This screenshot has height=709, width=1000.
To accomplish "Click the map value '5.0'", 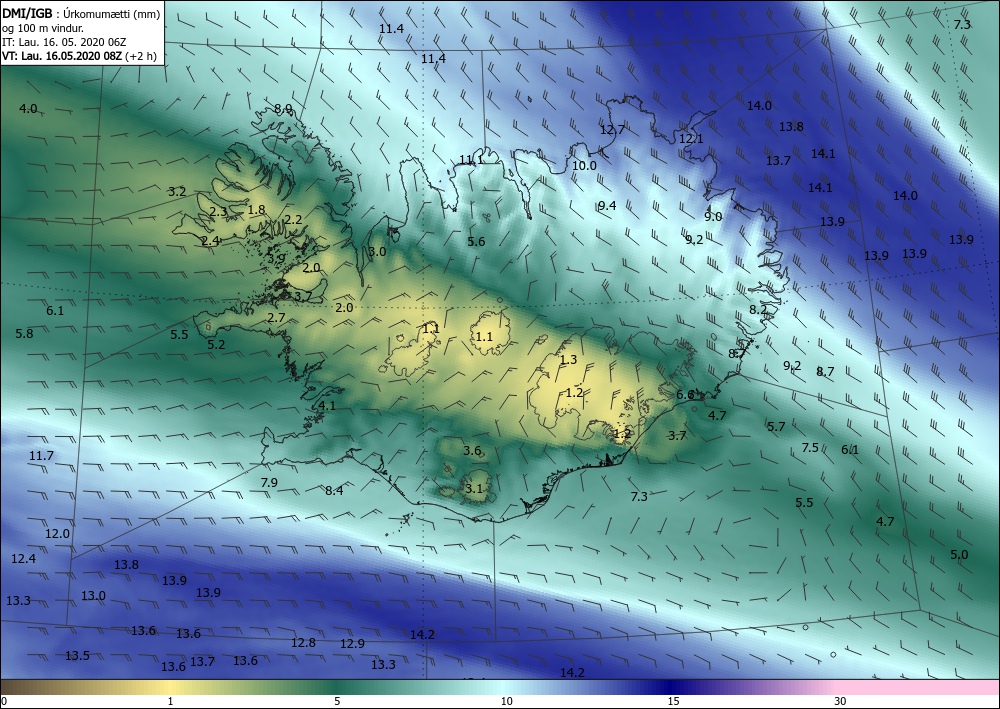I will tap(959, 554).
